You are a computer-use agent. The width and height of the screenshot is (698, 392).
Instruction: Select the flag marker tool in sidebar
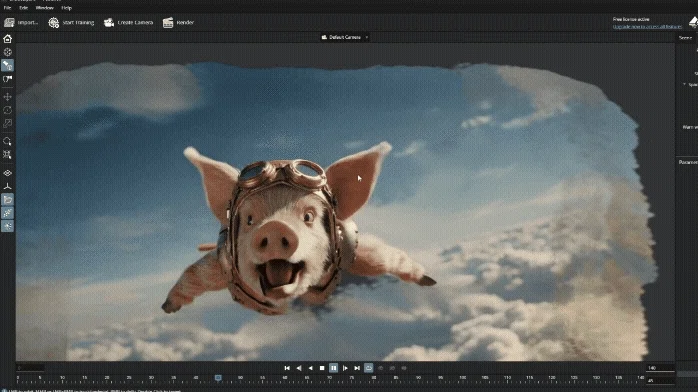tap(8, 79)
